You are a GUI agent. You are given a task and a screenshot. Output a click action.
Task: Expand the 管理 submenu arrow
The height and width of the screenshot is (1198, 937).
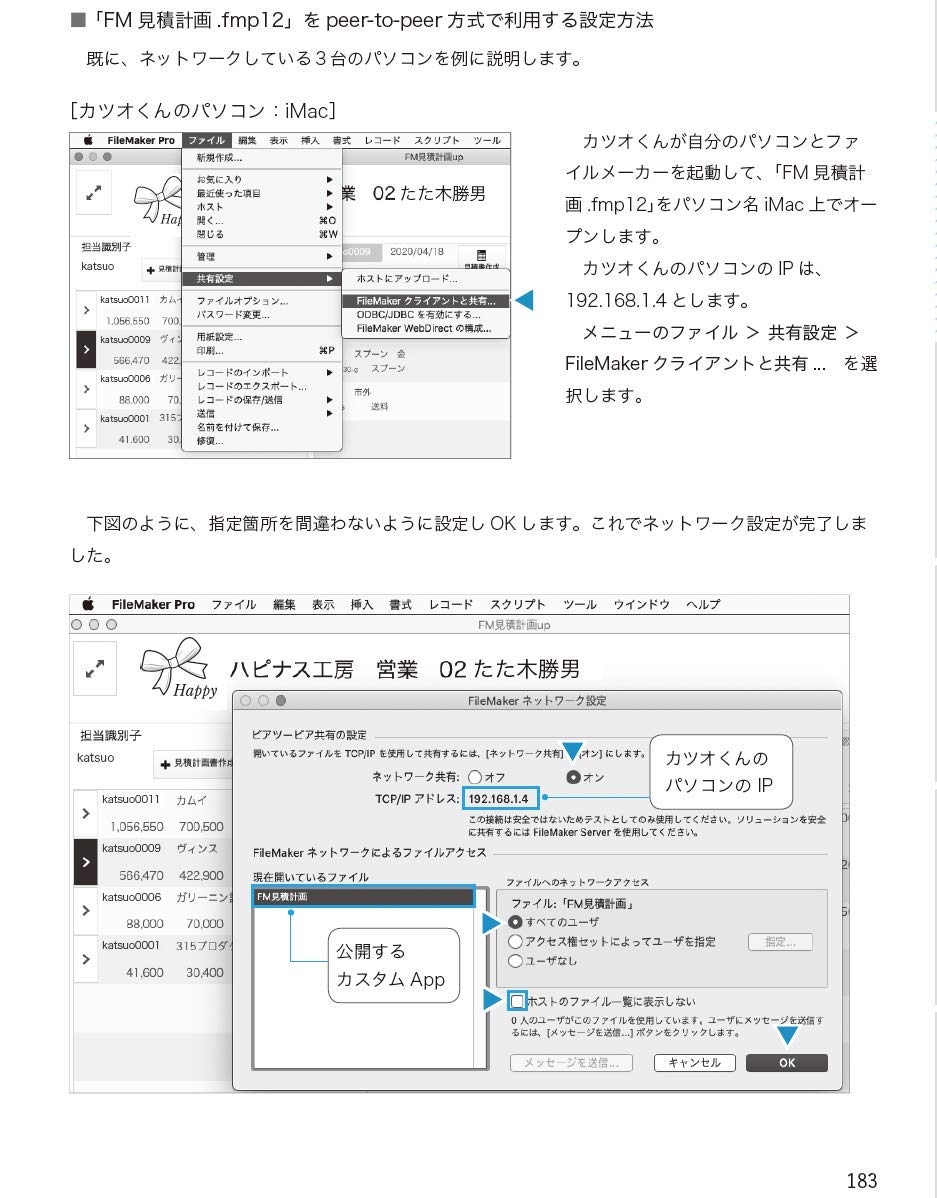pyautogui.click(x=329, y=256)
